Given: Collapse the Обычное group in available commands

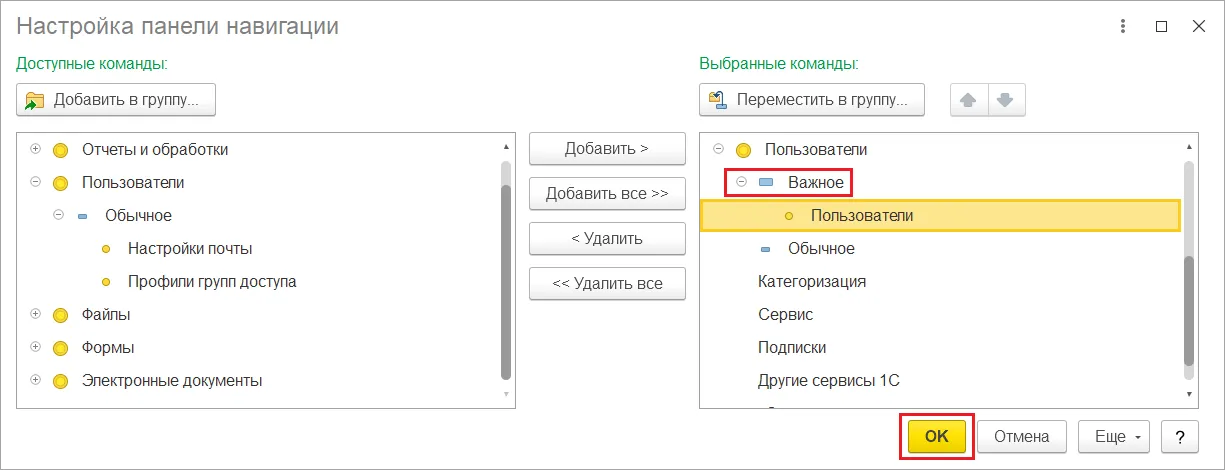Looking at the screenshot, I should pos(59,215).
